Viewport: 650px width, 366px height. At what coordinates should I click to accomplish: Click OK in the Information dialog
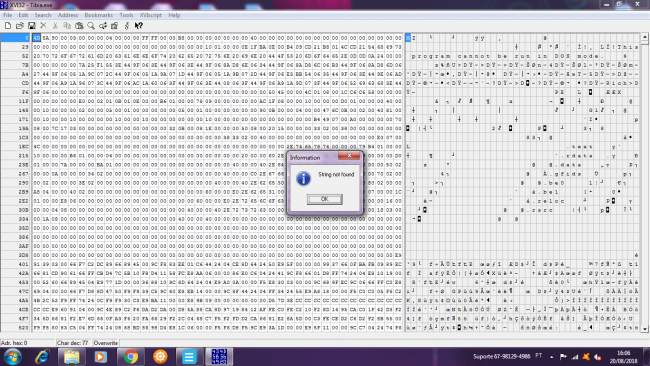[325, 199]
